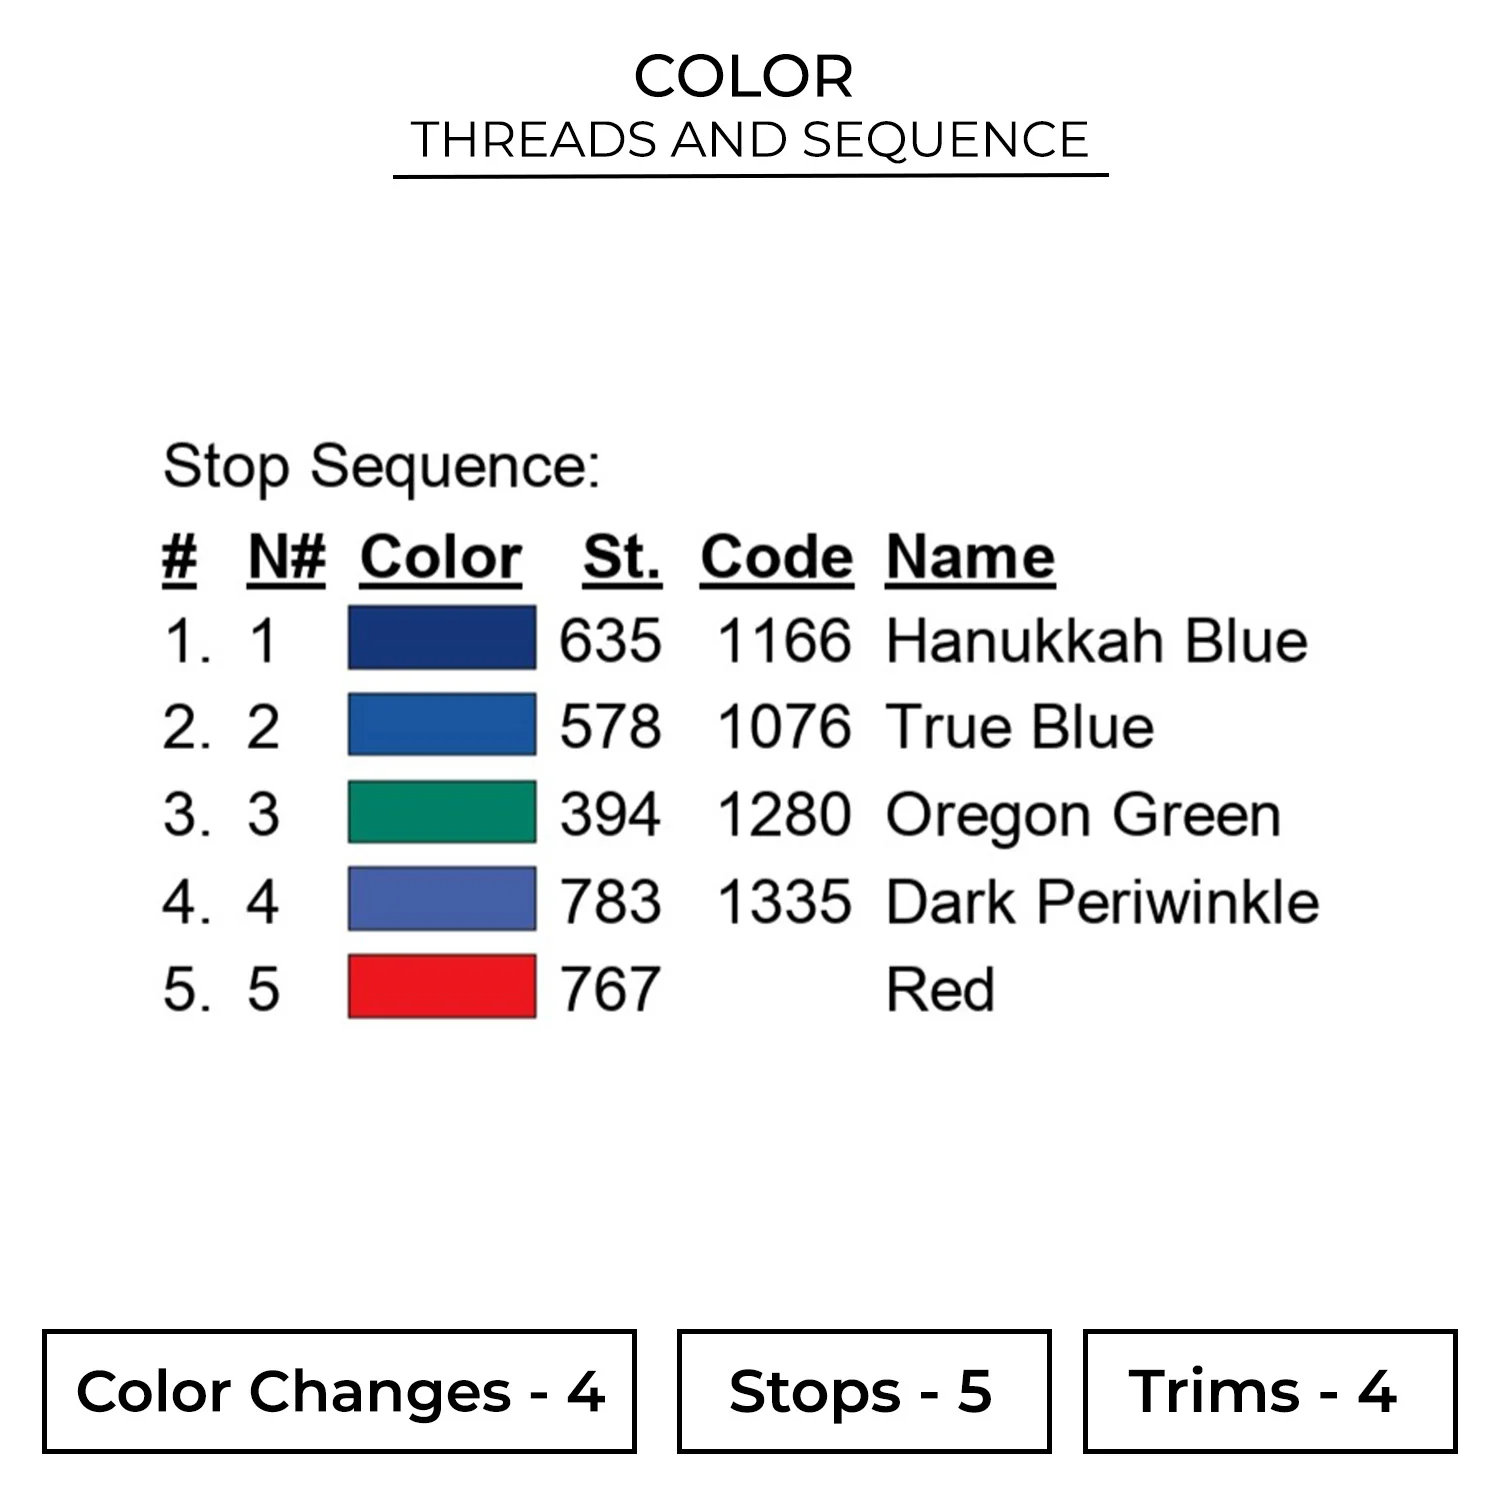Click the True Blue thread name
Image resolution: width=1500 pixels, height=1500 pixels.
tap(1019, 727)
